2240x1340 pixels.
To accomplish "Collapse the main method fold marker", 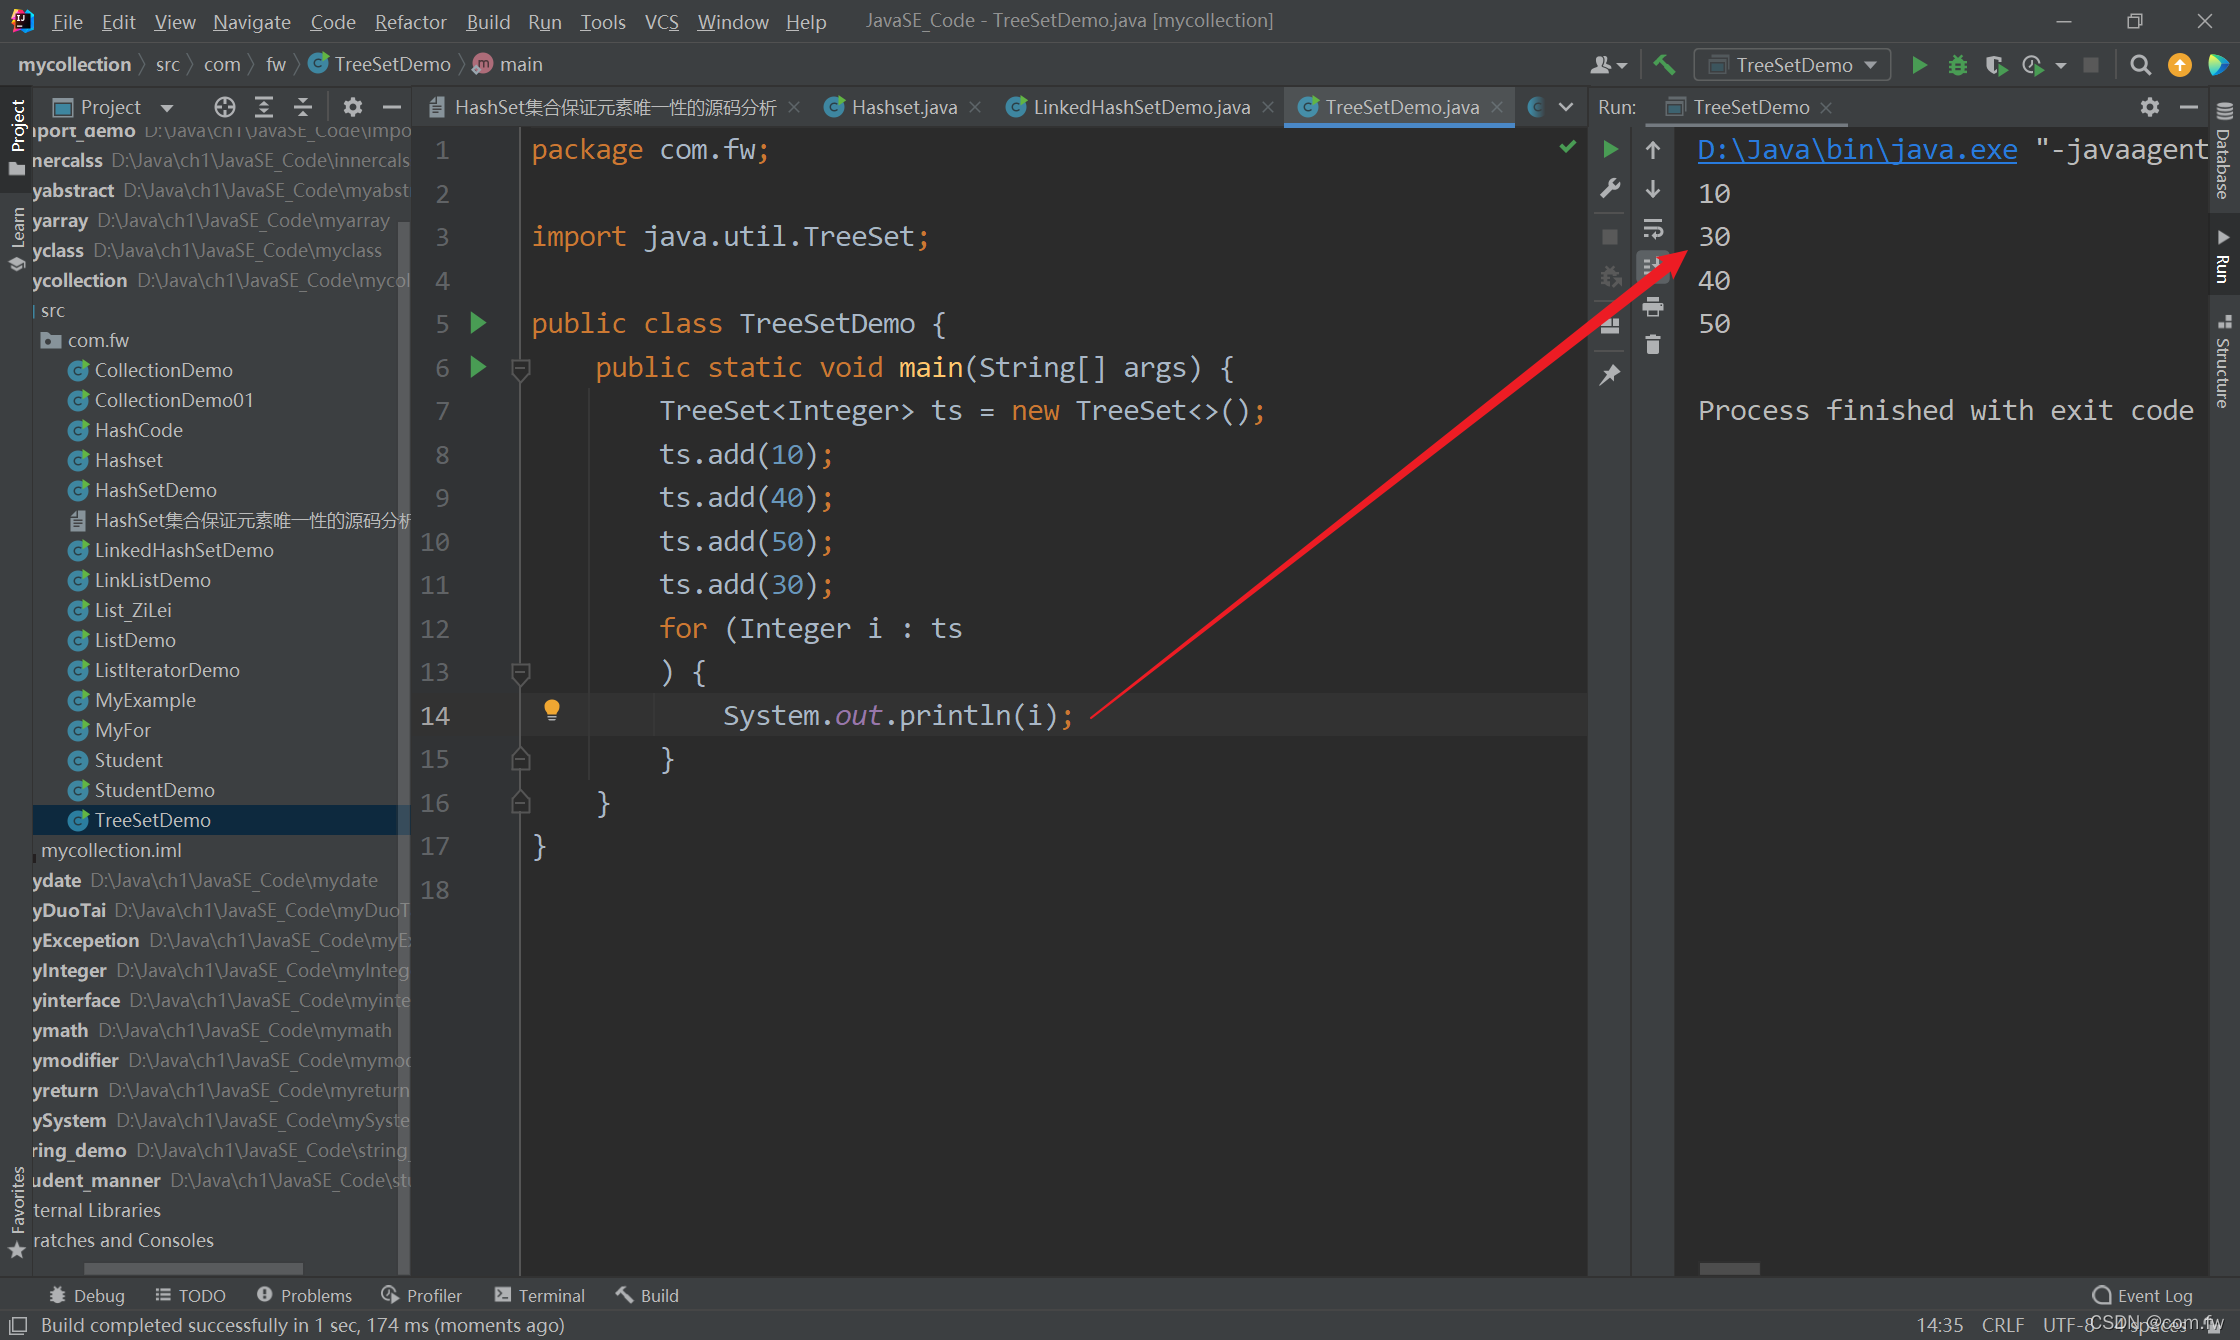I will pyautogui.click(x=520, y=369).
